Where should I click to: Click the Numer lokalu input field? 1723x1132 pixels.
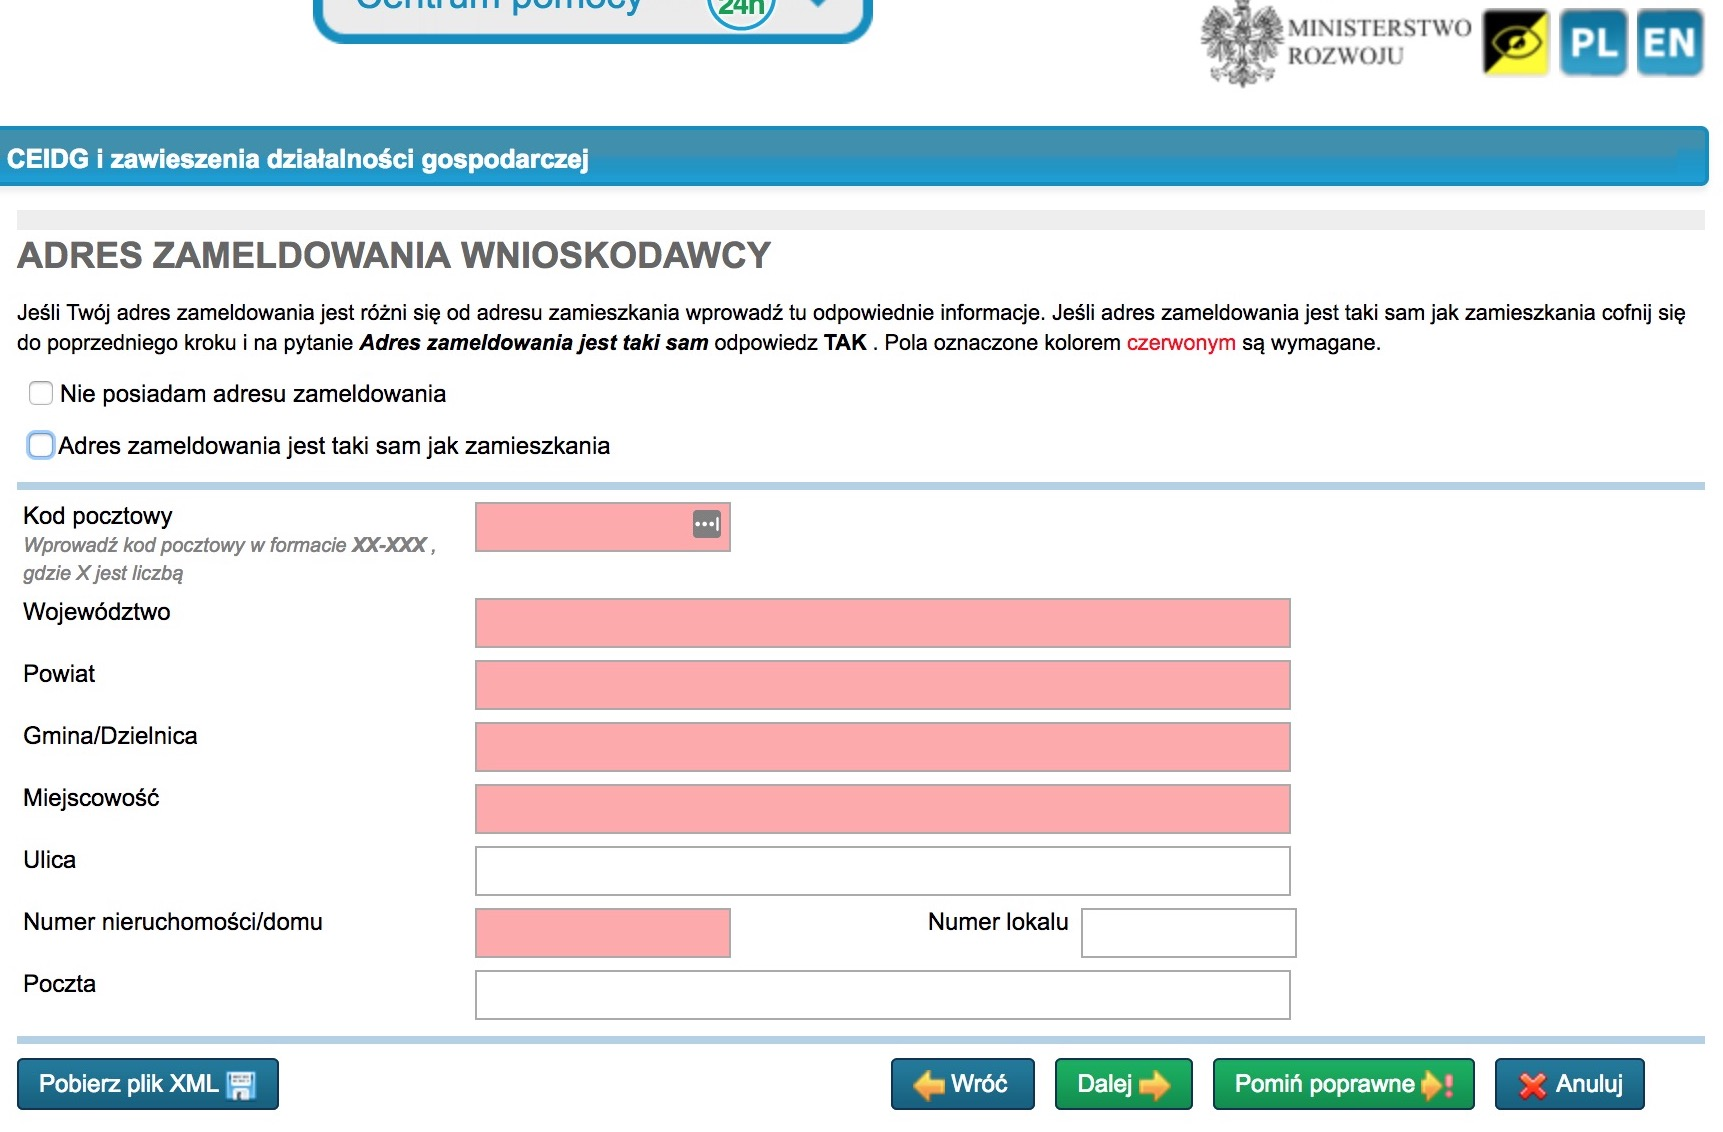[x=1188, y=933]
